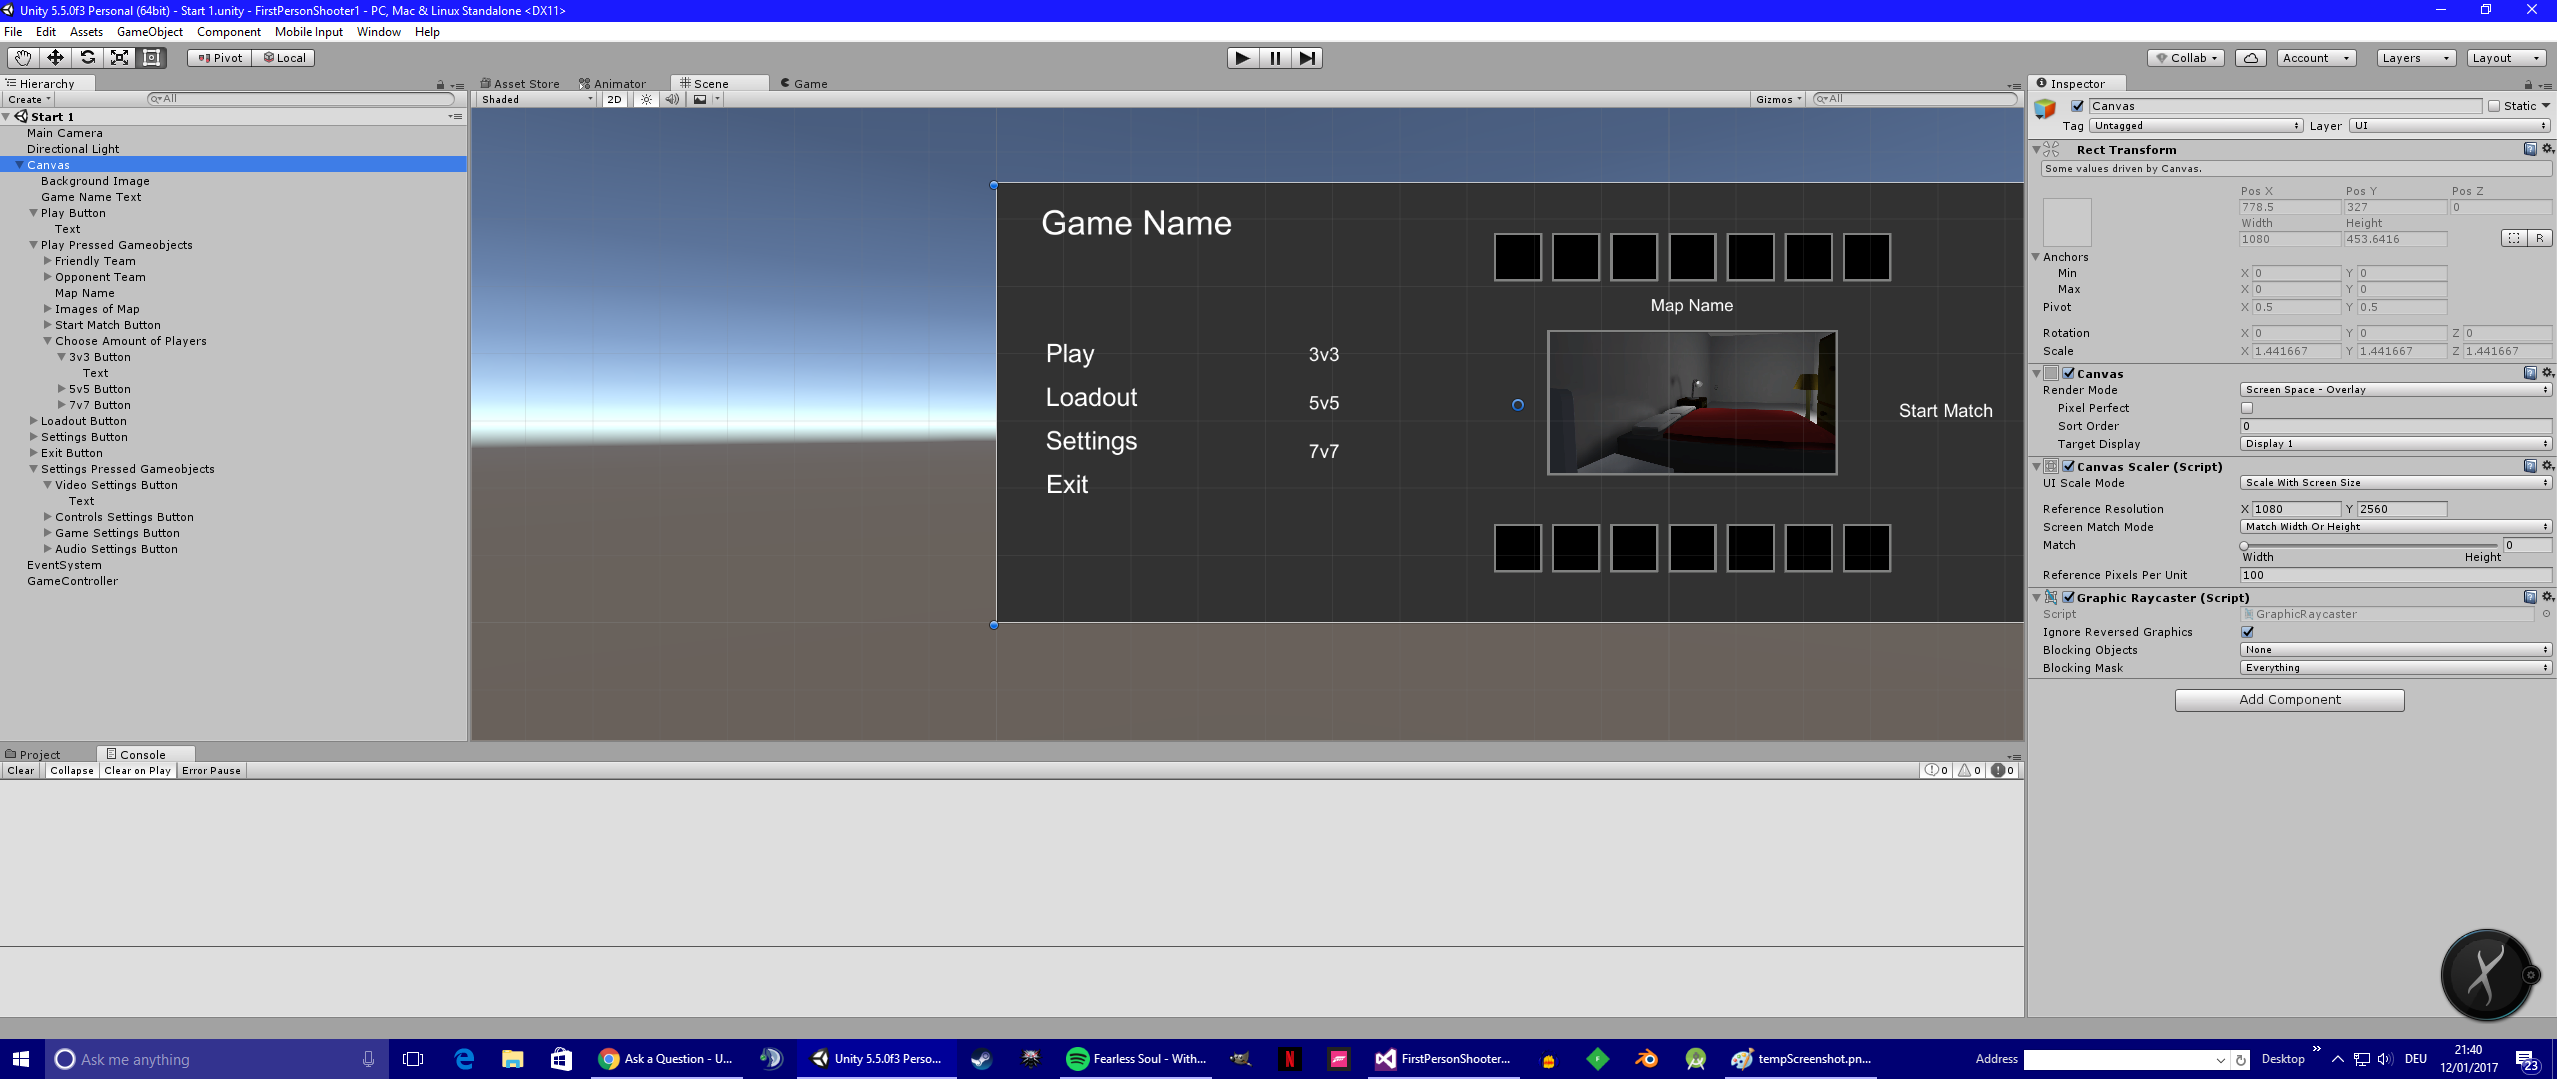Open Canvas component gear settings
This screenshot has height=1079, width=2557.
coord(2547,373)
